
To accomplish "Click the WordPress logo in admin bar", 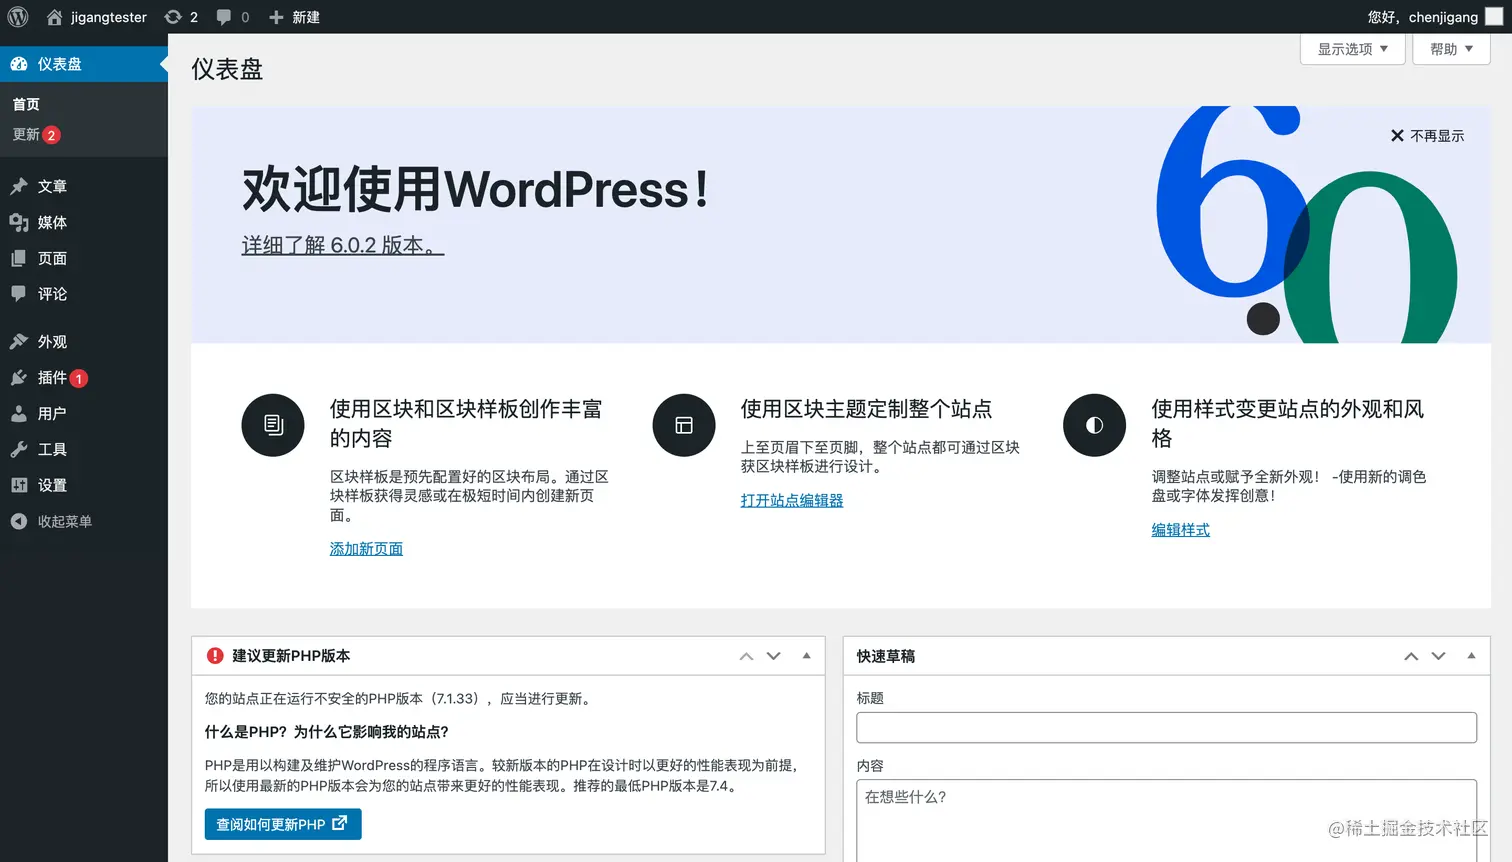I will [x=18, y=17].
